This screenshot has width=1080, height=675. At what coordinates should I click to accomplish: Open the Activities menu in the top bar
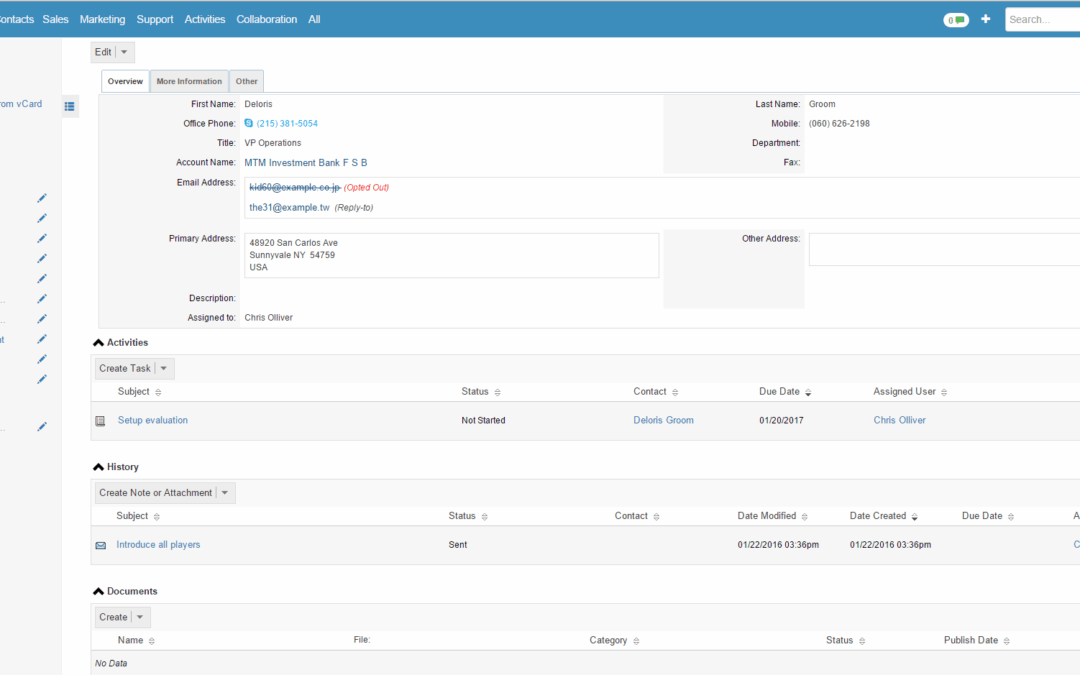point(205,19)
